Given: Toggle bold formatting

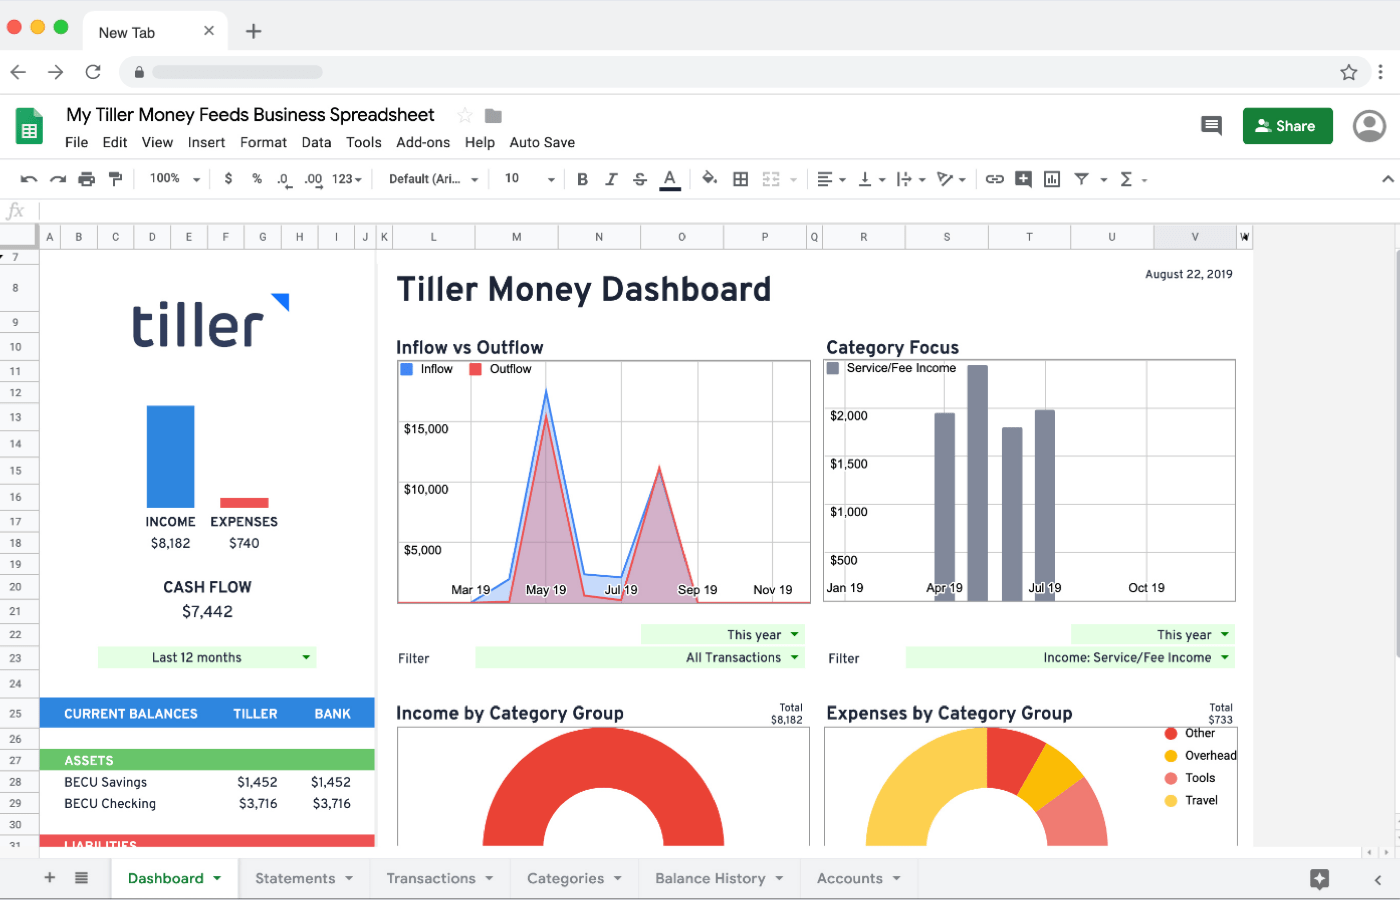Looking at the screenshot, I should (582, 179).
